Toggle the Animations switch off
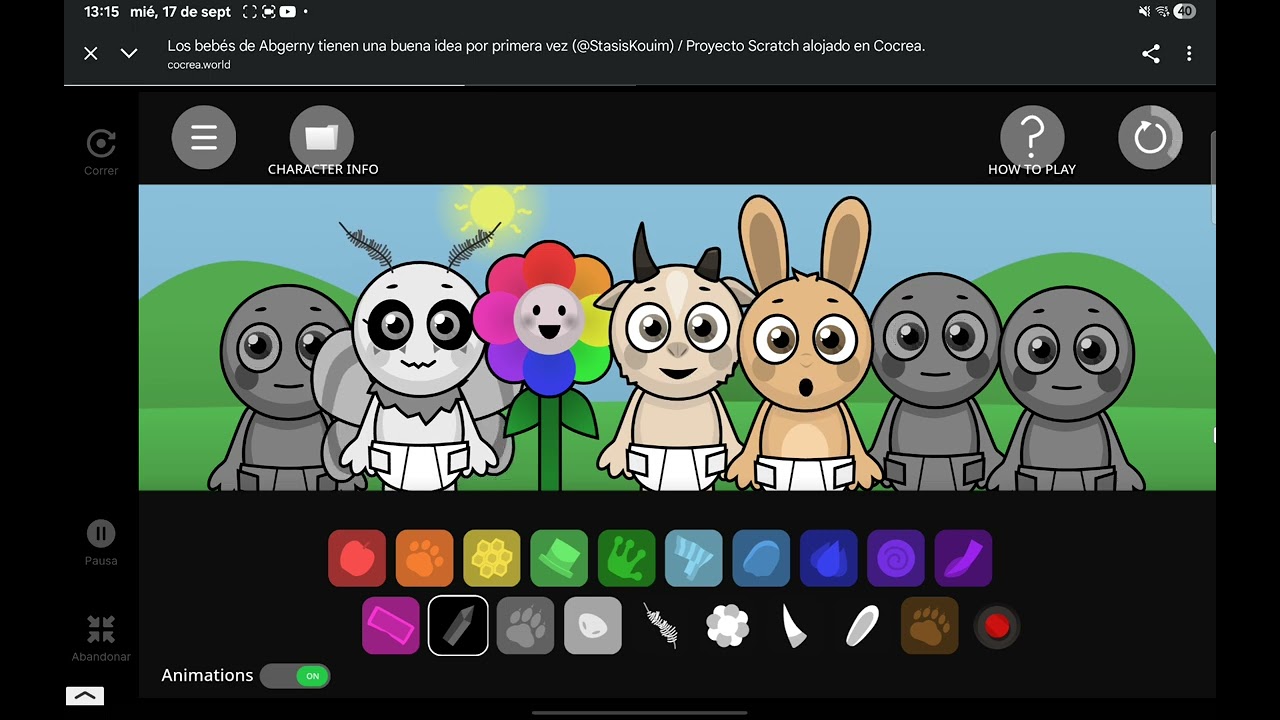 pyautogui.click(x=295, y=676)
